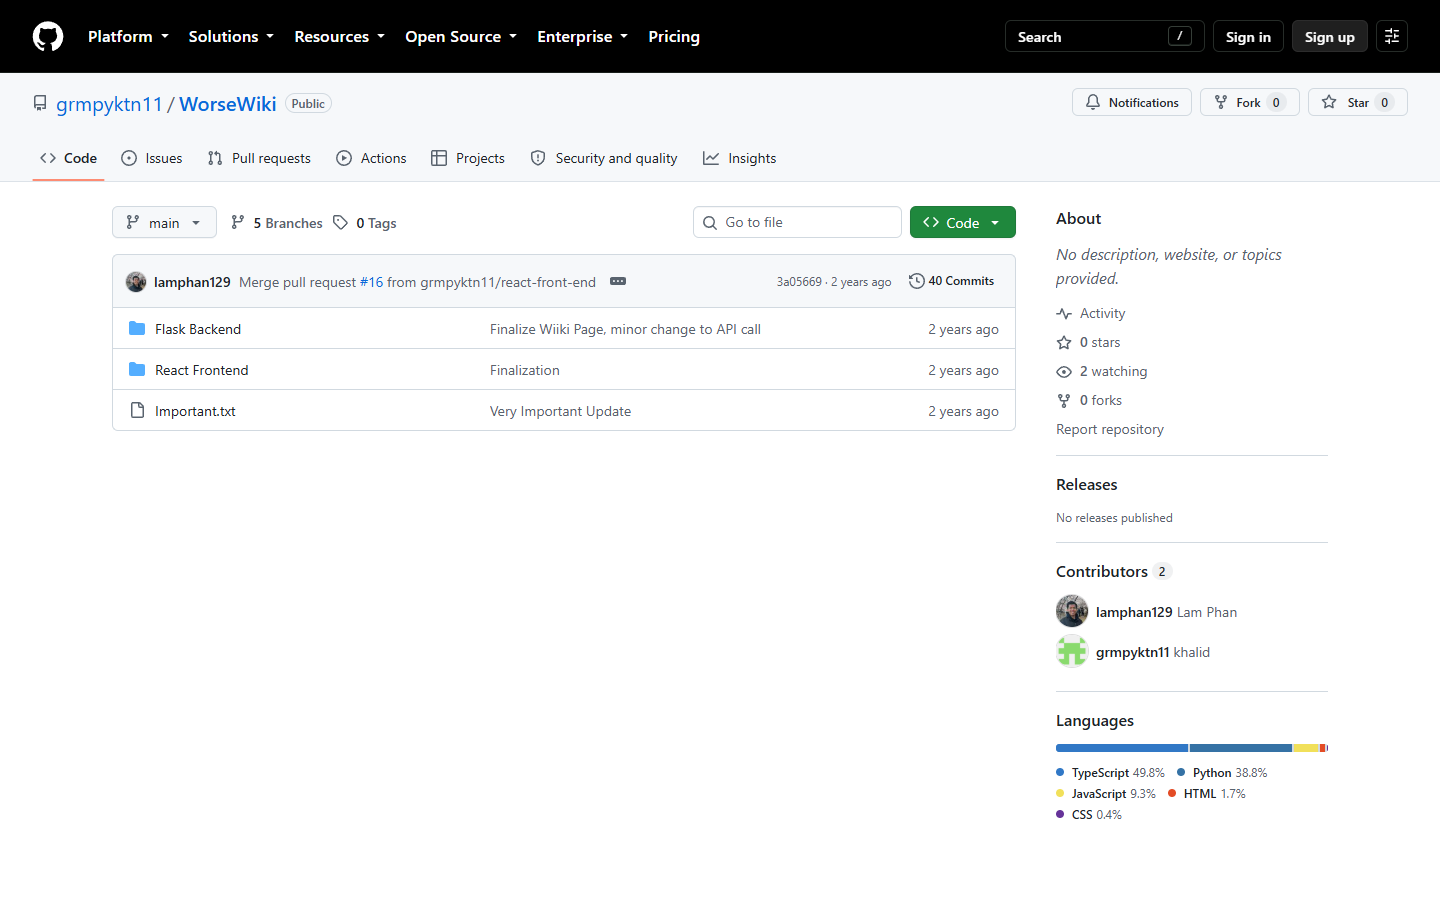This screenshot has height=900, width=1440.
Task: Open the Insights tab
Action: [x=740, y=158]
